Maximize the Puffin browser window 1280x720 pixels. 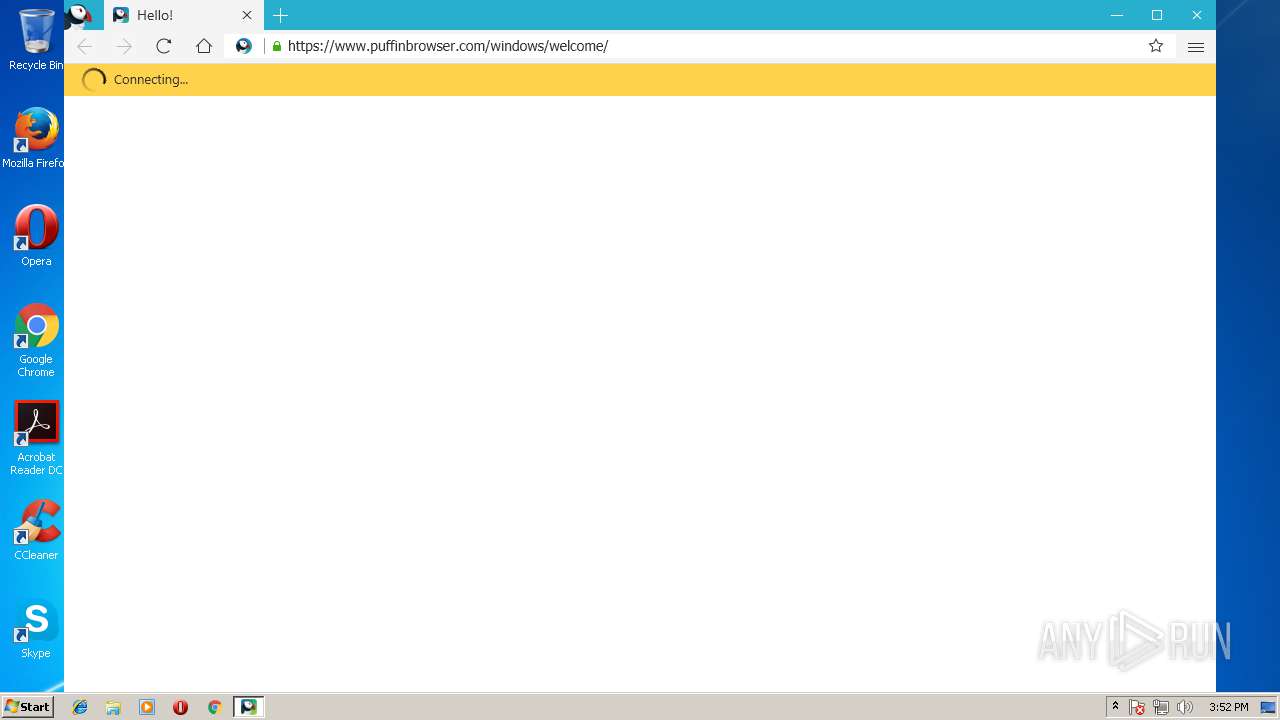pyautogui.click(x=1157, y=15)
